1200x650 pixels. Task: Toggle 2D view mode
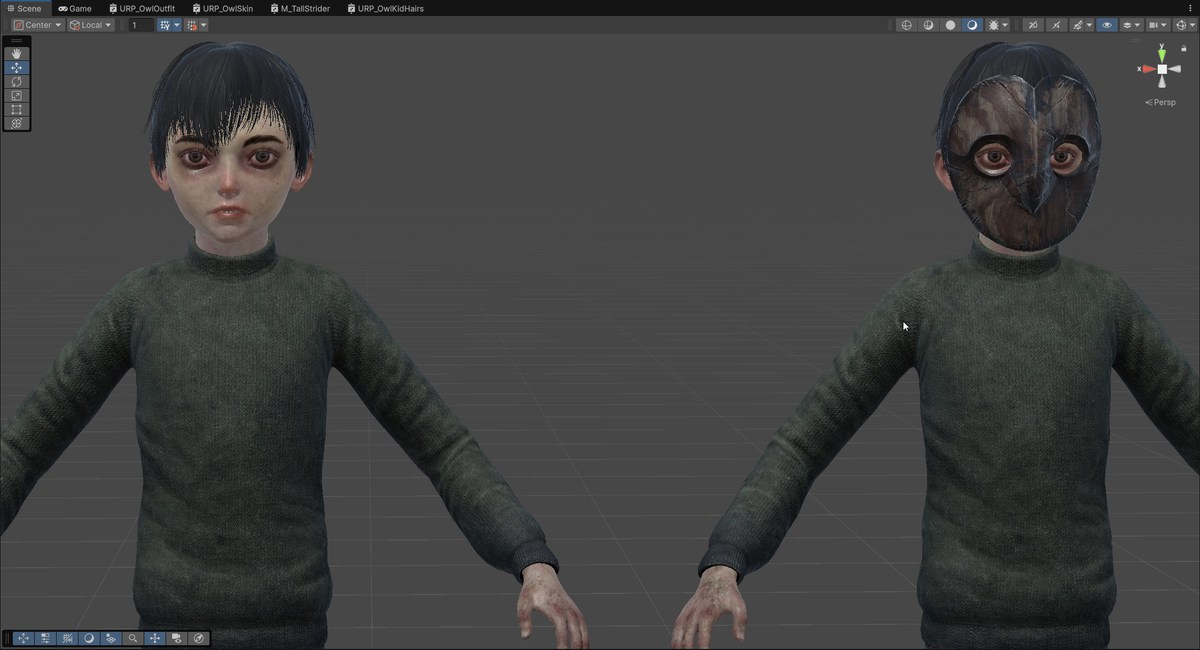(x=1033, y=25)
